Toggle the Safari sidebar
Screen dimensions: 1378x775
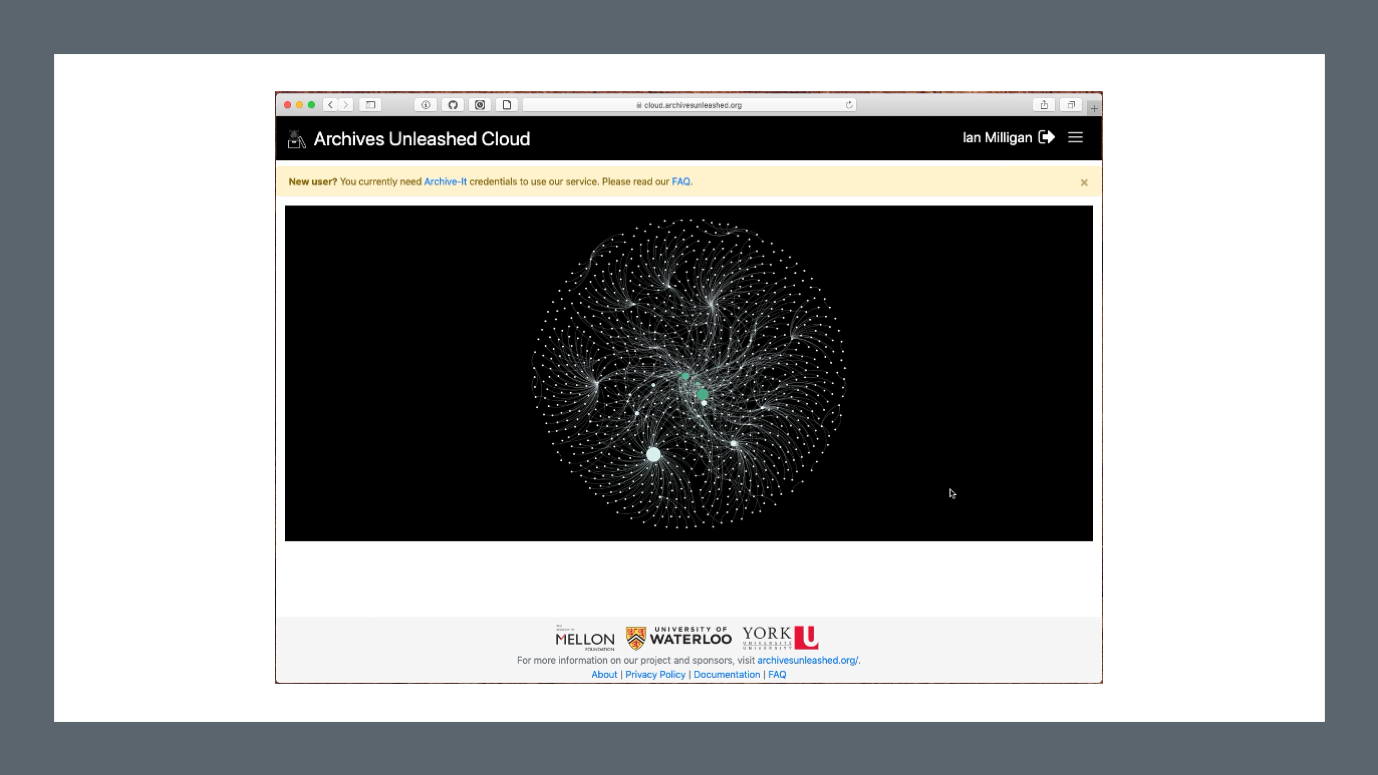[x=370, y=105]
